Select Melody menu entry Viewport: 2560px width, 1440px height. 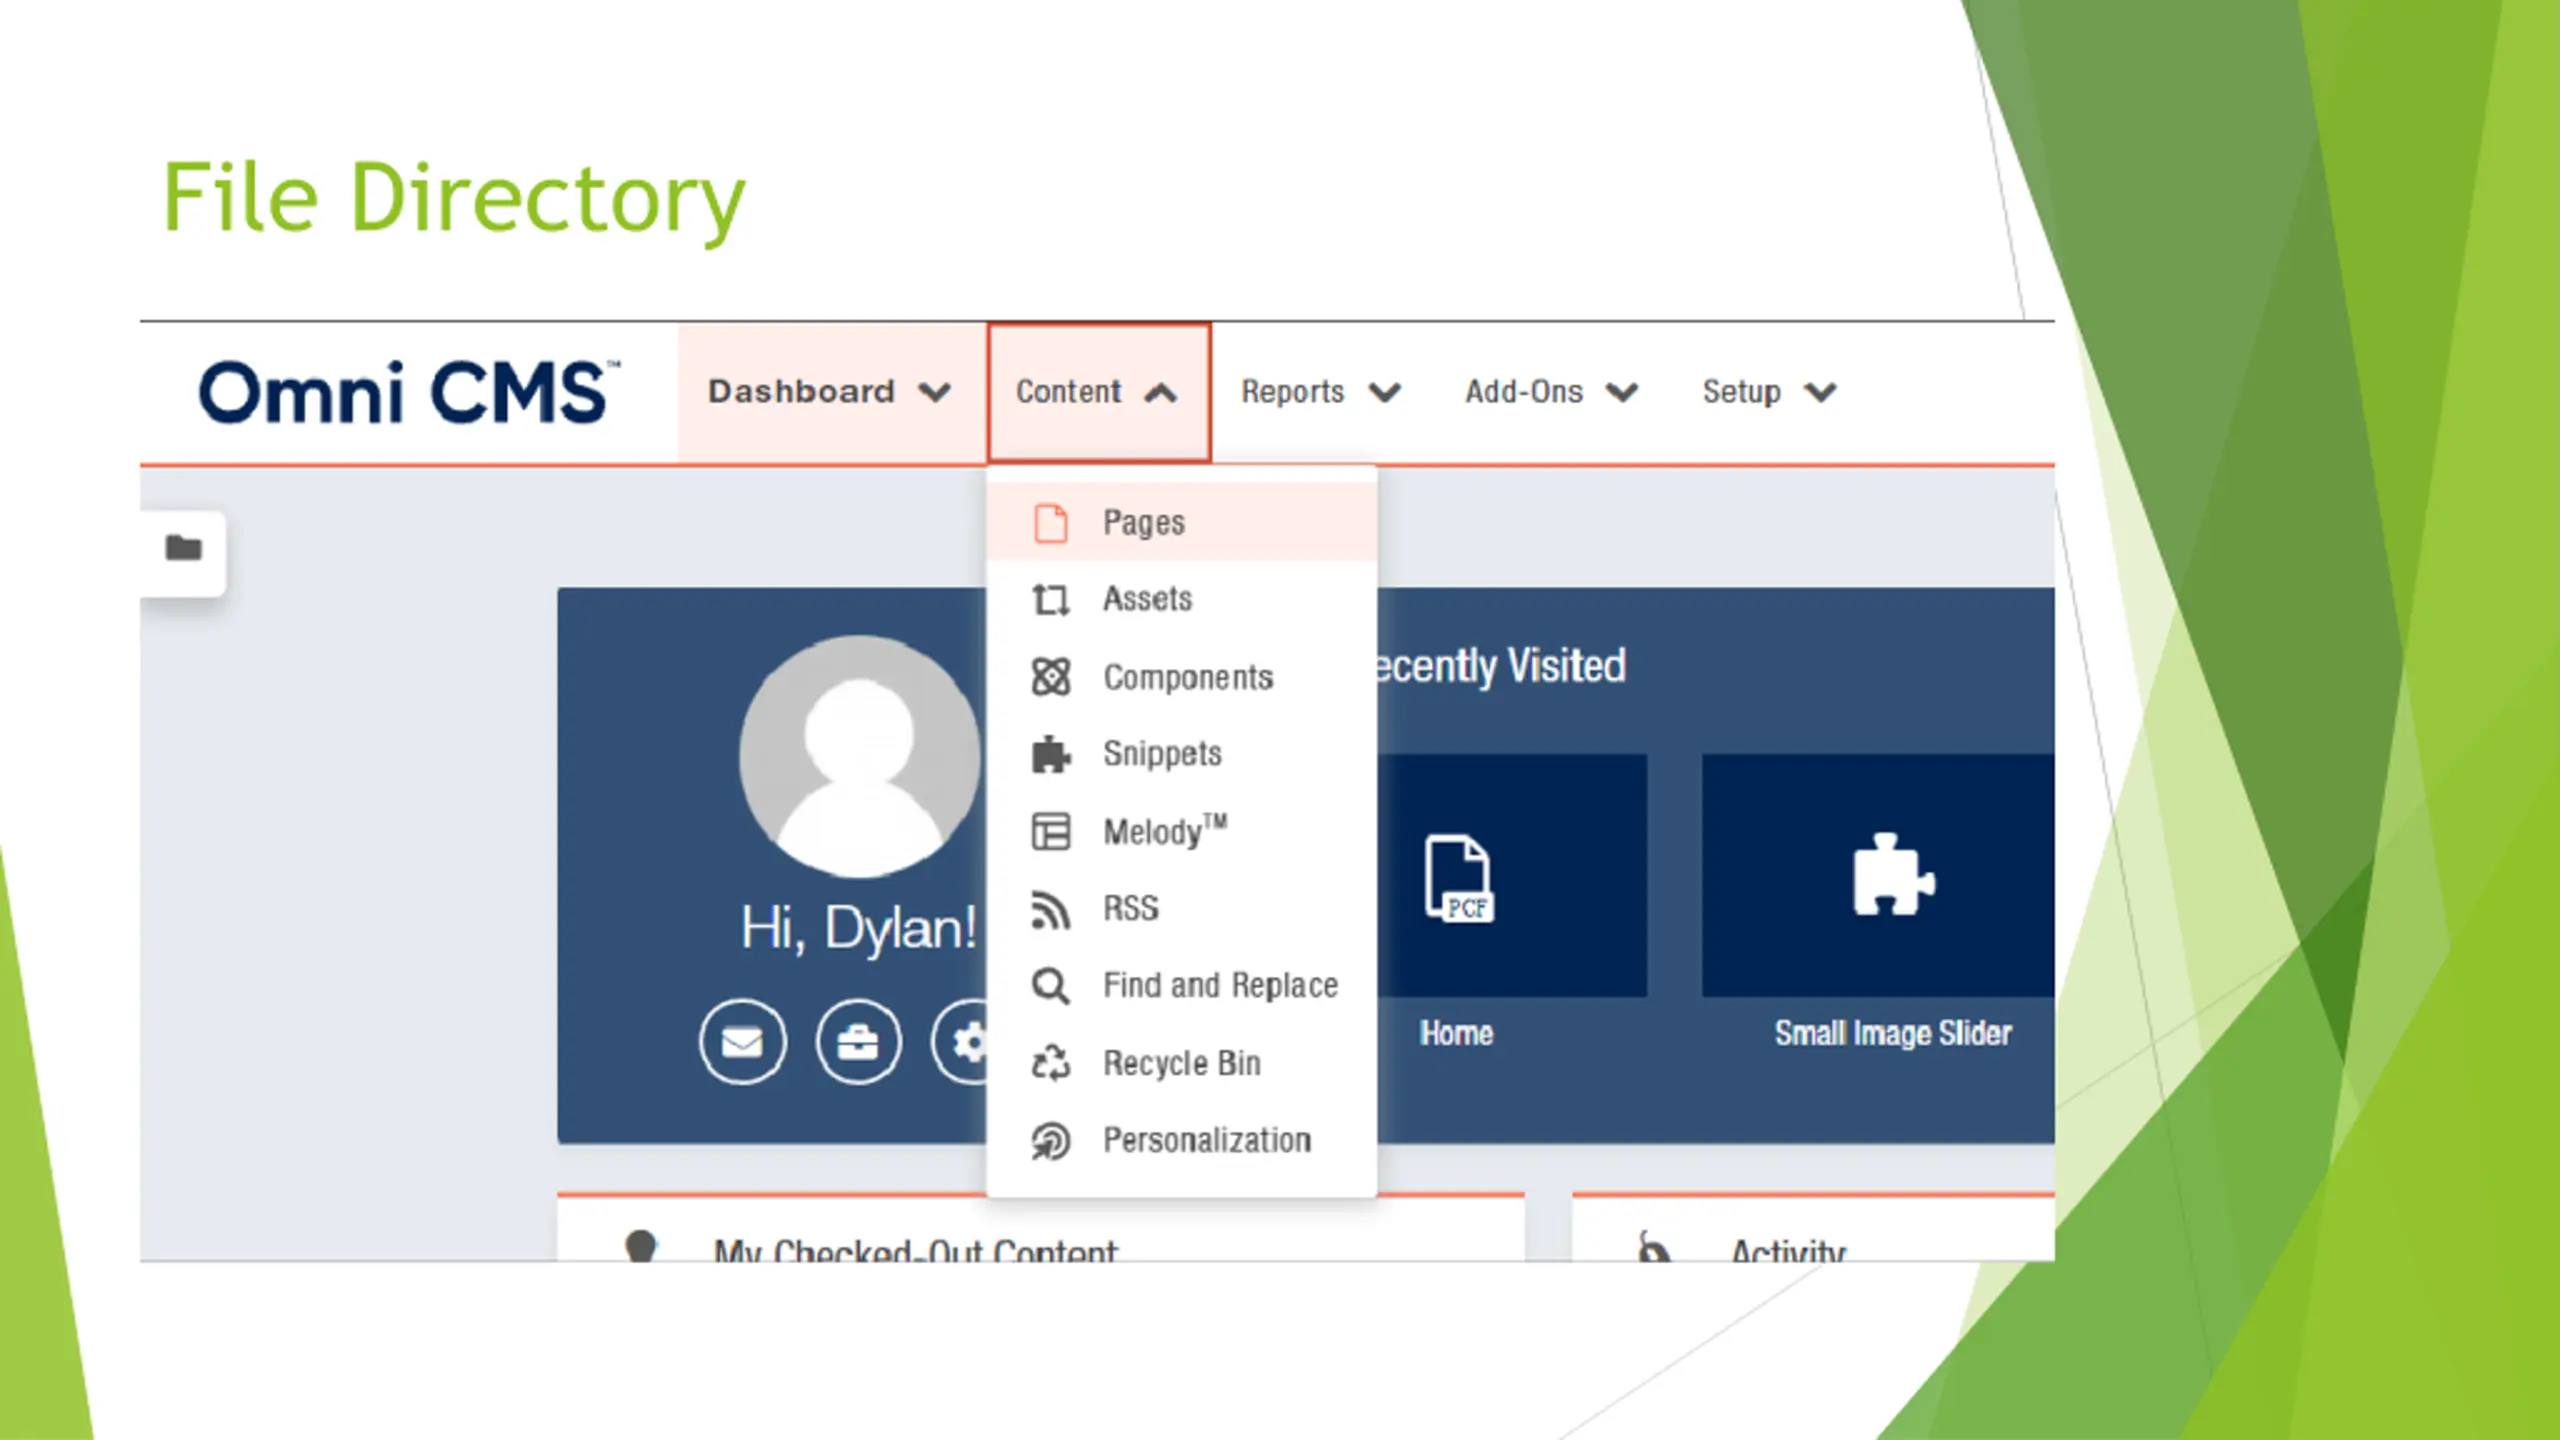coord(1181,831)
